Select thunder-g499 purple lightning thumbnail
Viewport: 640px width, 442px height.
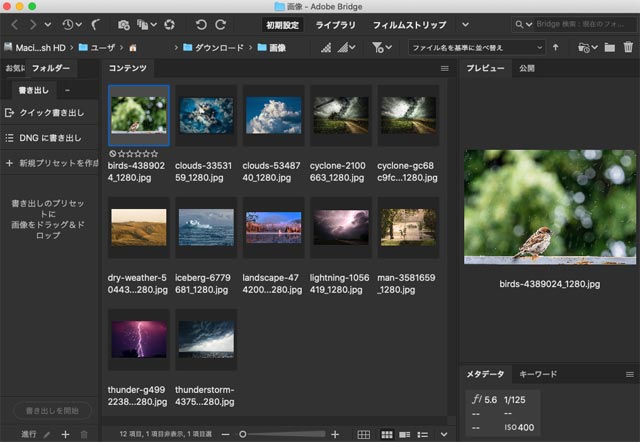click(x=139, y=339)
